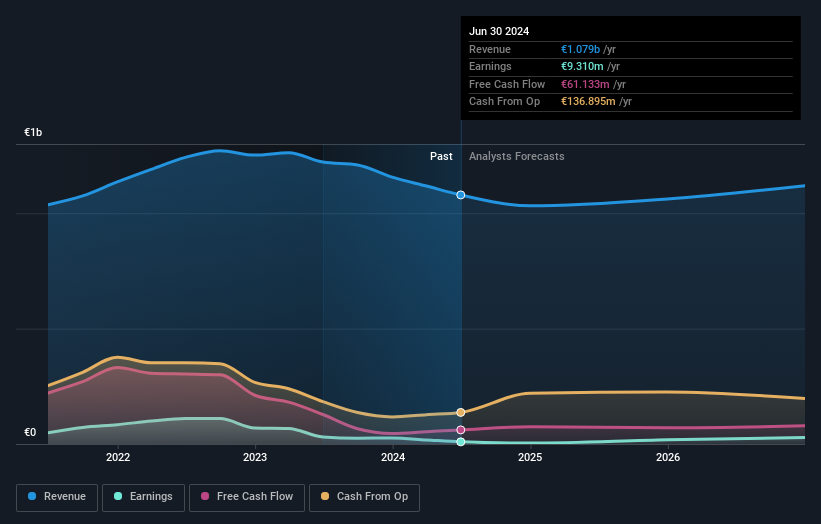This screenshot has height=524, width=821.
Task: Click the €61.133m free cash flow value
Action: coord(585,84)
